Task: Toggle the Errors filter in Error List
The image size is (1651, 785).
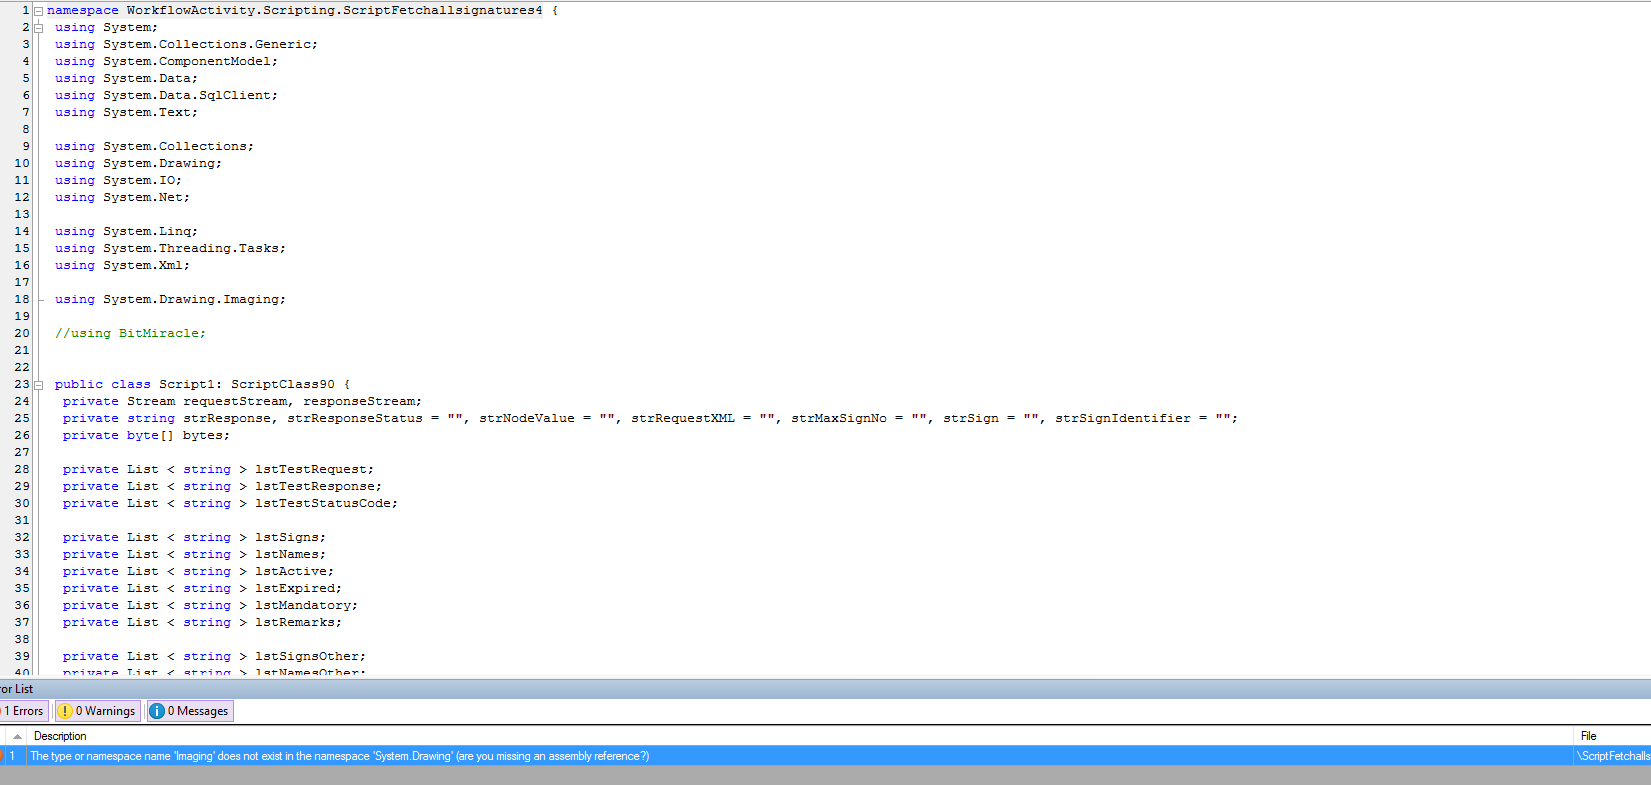Action: pos(22,711)
